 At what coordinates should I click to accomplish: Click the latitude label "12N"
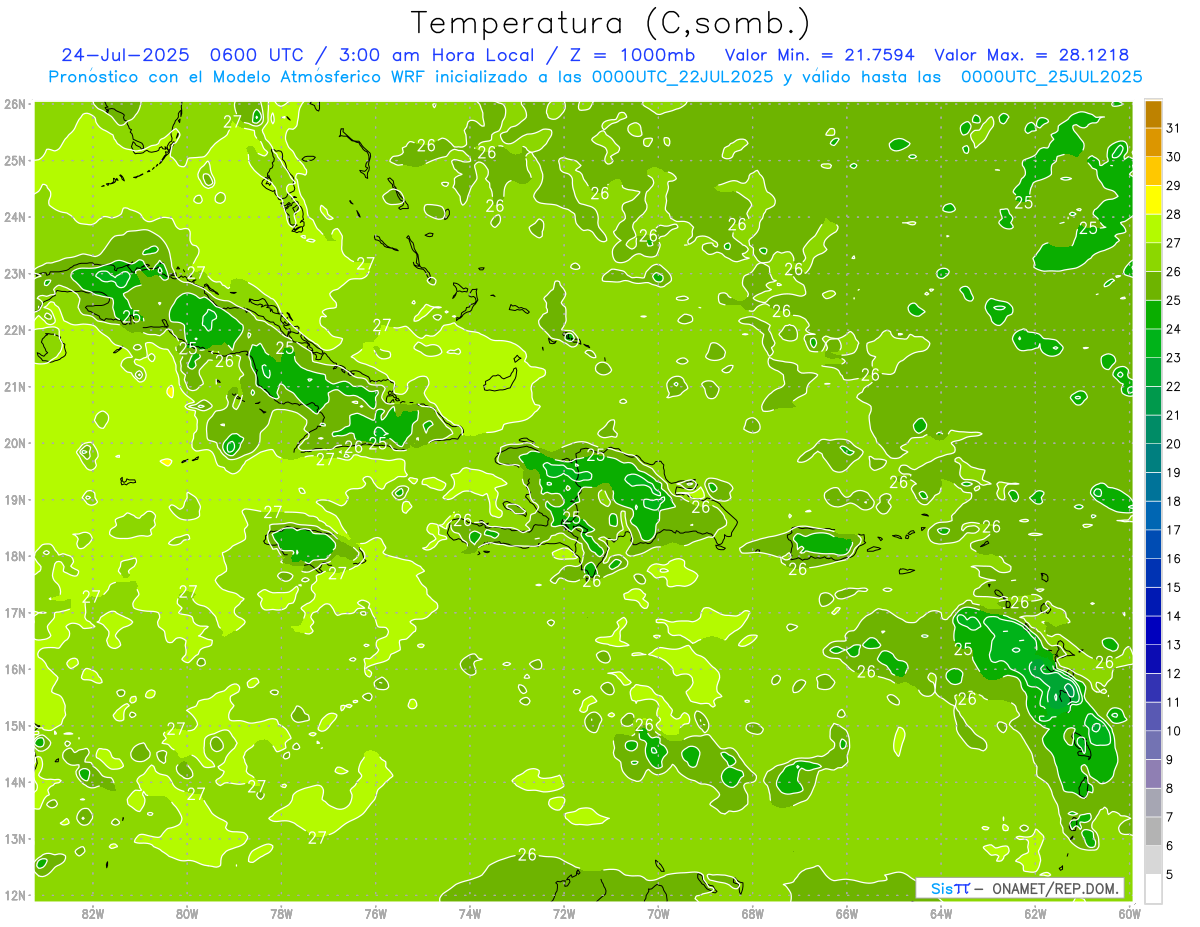point(14,895)
